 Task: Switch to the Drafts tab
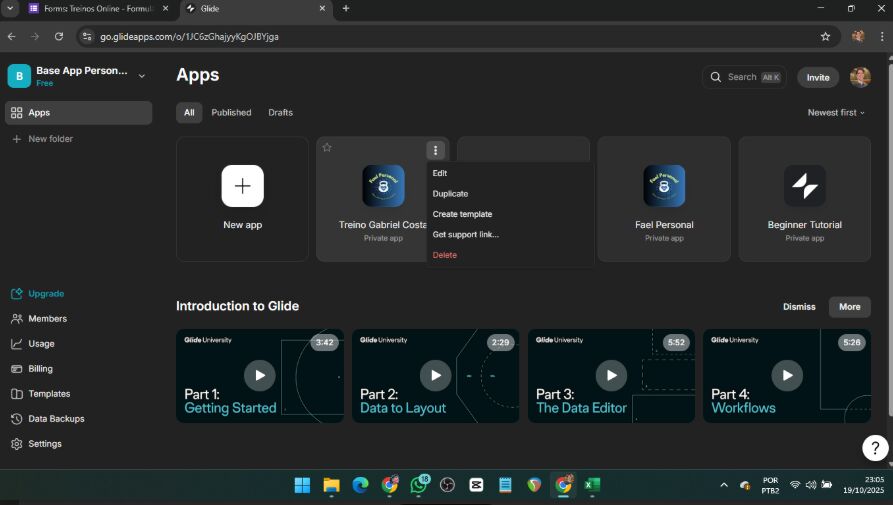click(x=281, y=113)
